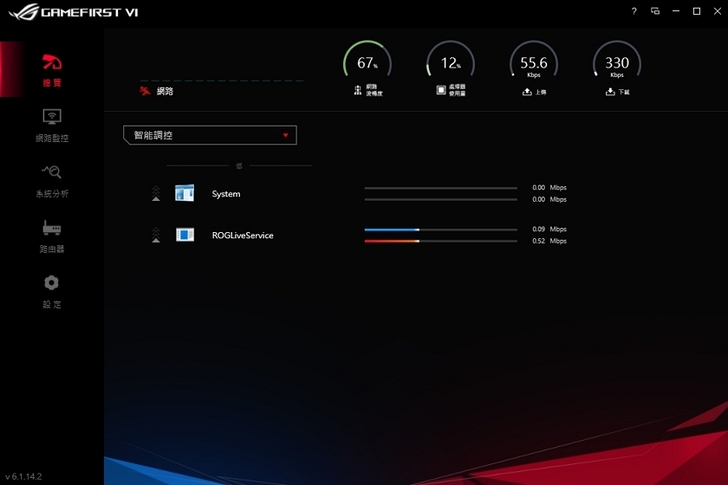
Task: Click the mini window mode icon in title bar
Action: pyautogui.click(x=655, y=11)
